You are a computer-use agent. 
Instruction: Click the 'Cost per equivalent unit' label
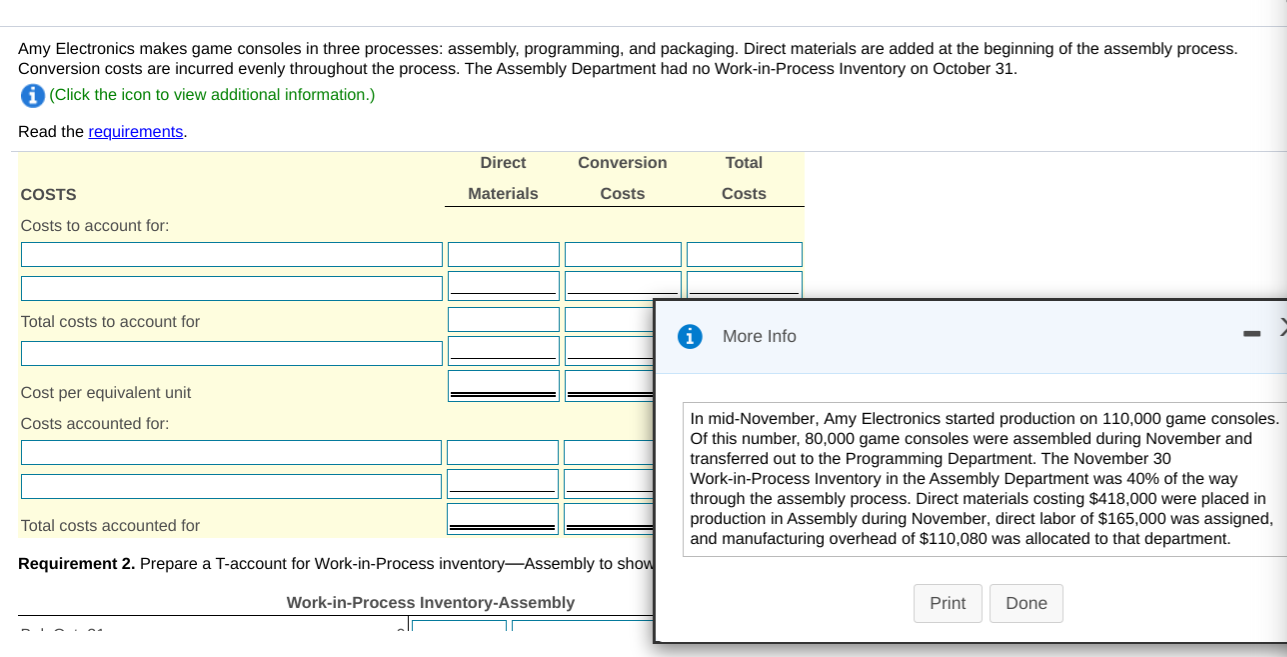click(x=106, y=393)
